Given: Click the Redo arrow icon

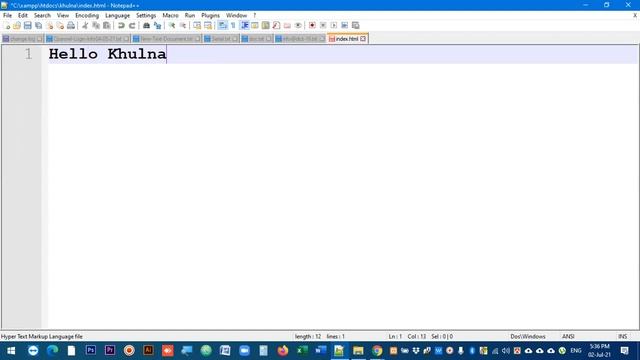Looking at the screenshot, I should click(x=132, y=26).
